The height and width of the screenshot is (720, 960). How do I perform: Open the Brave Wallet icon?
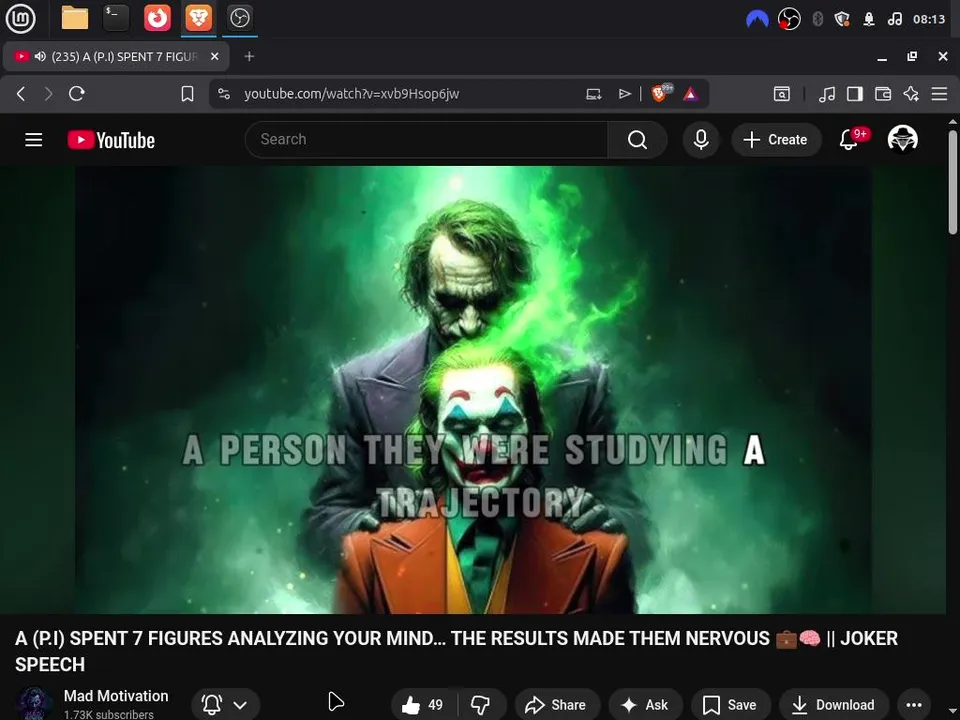pyautogui.click(x=883, y=94)
